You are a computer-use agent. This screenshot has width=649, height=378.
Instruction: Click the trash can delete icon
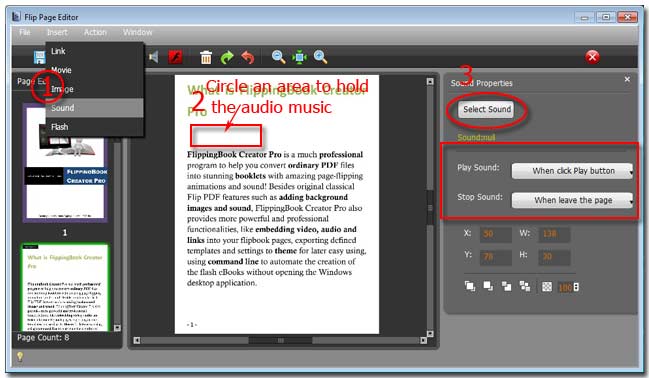pyautogui.click(x=206, y=57)
